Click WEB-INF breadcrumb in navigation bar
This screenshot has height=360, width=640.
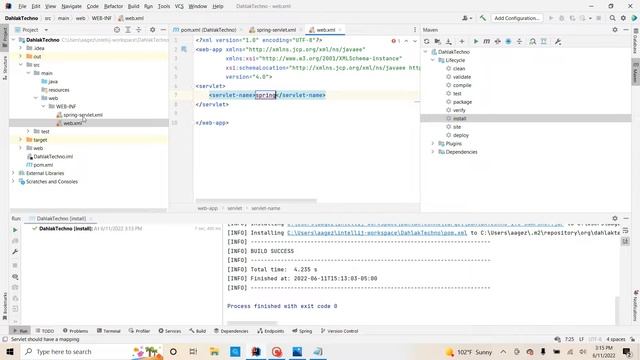pos(102,18)
